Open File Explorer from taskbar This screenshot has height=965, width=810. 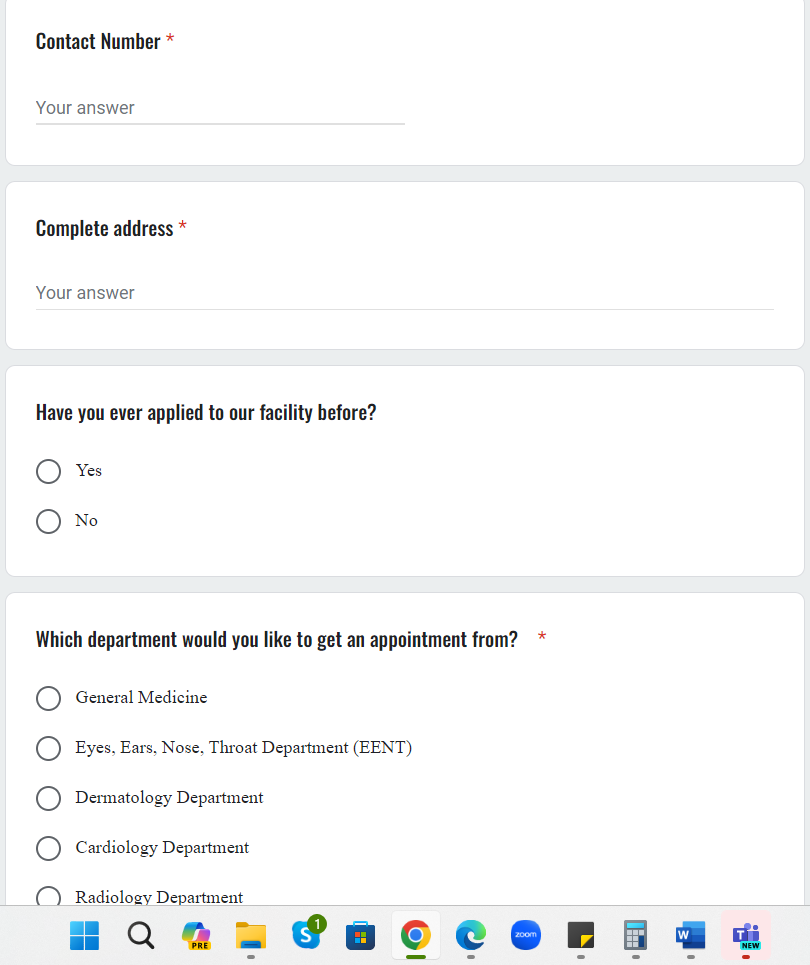point(251,936)
